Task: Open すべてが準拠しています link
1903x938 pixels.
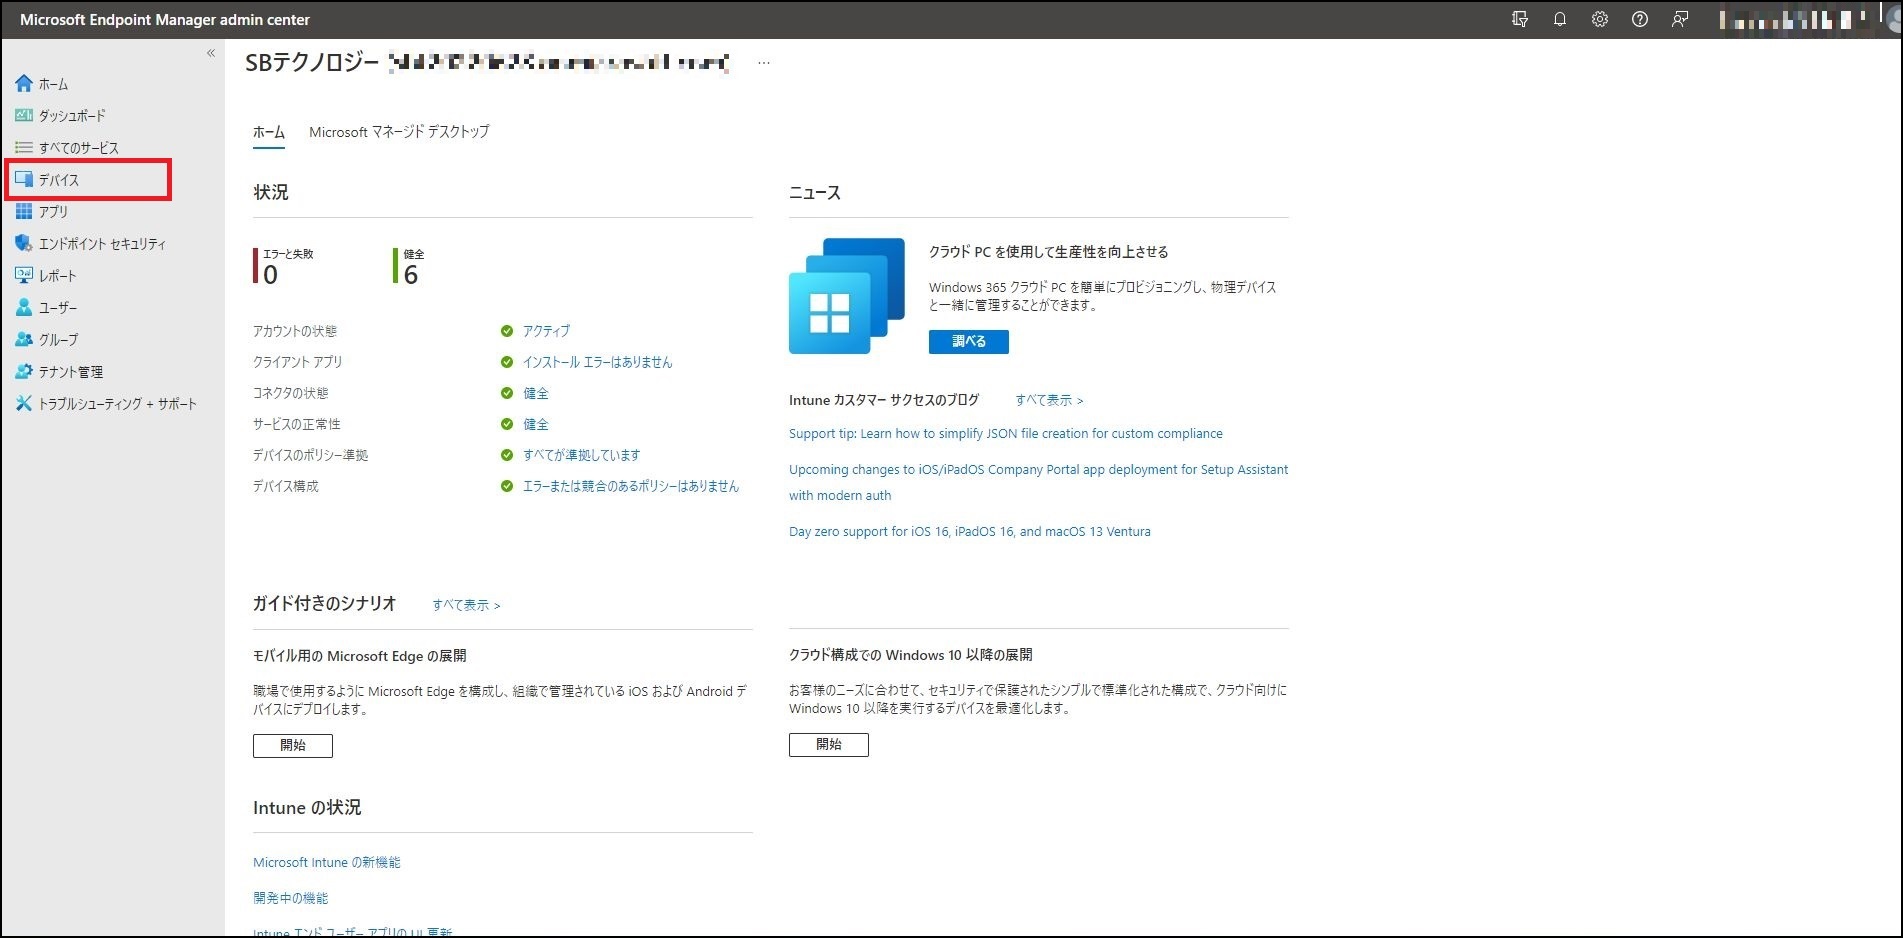Action: coord(581,455)
